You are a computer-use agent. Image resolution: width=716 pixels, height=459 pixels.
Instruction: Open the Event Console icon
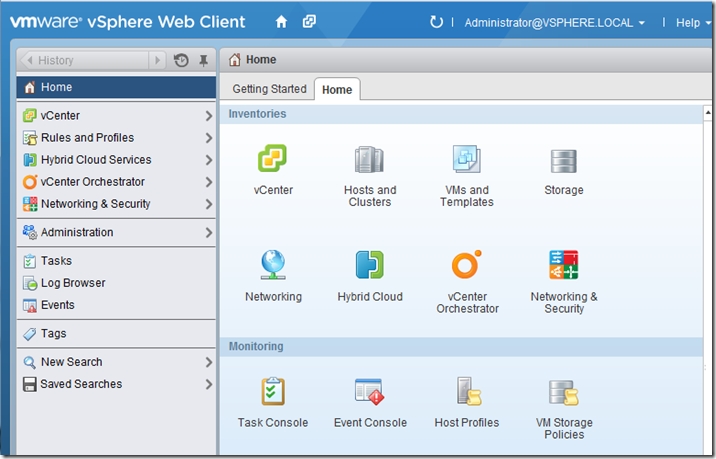pos(369,391)
